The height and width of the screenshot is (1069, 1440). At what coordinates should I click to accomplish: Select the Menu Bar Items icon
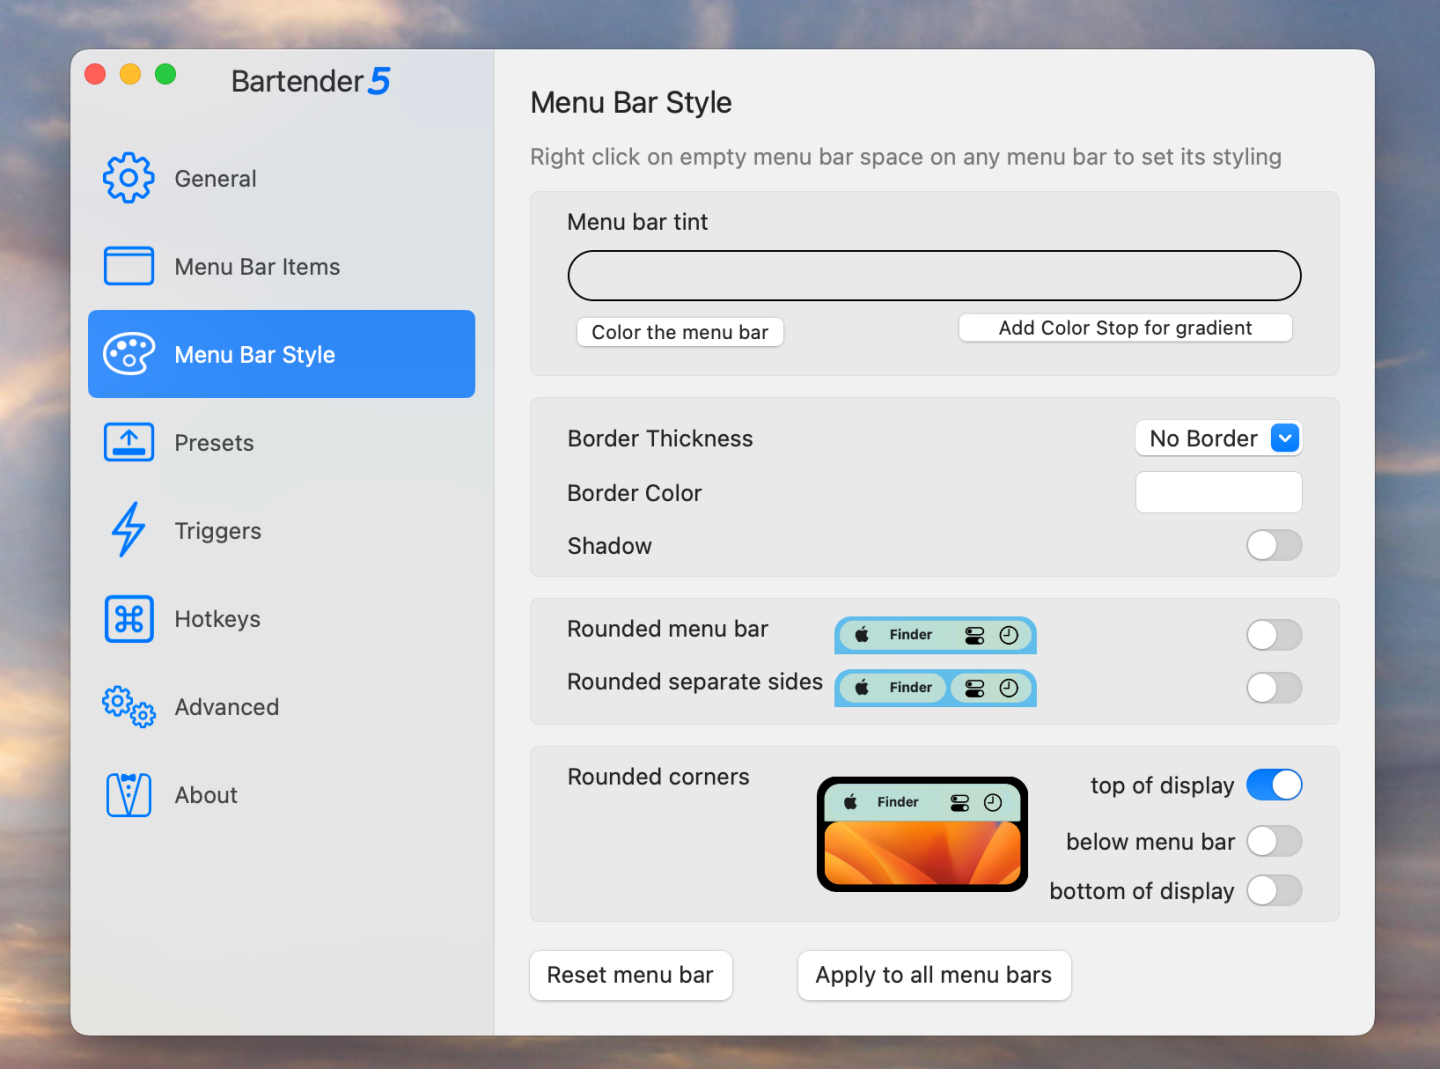[128, 266]
